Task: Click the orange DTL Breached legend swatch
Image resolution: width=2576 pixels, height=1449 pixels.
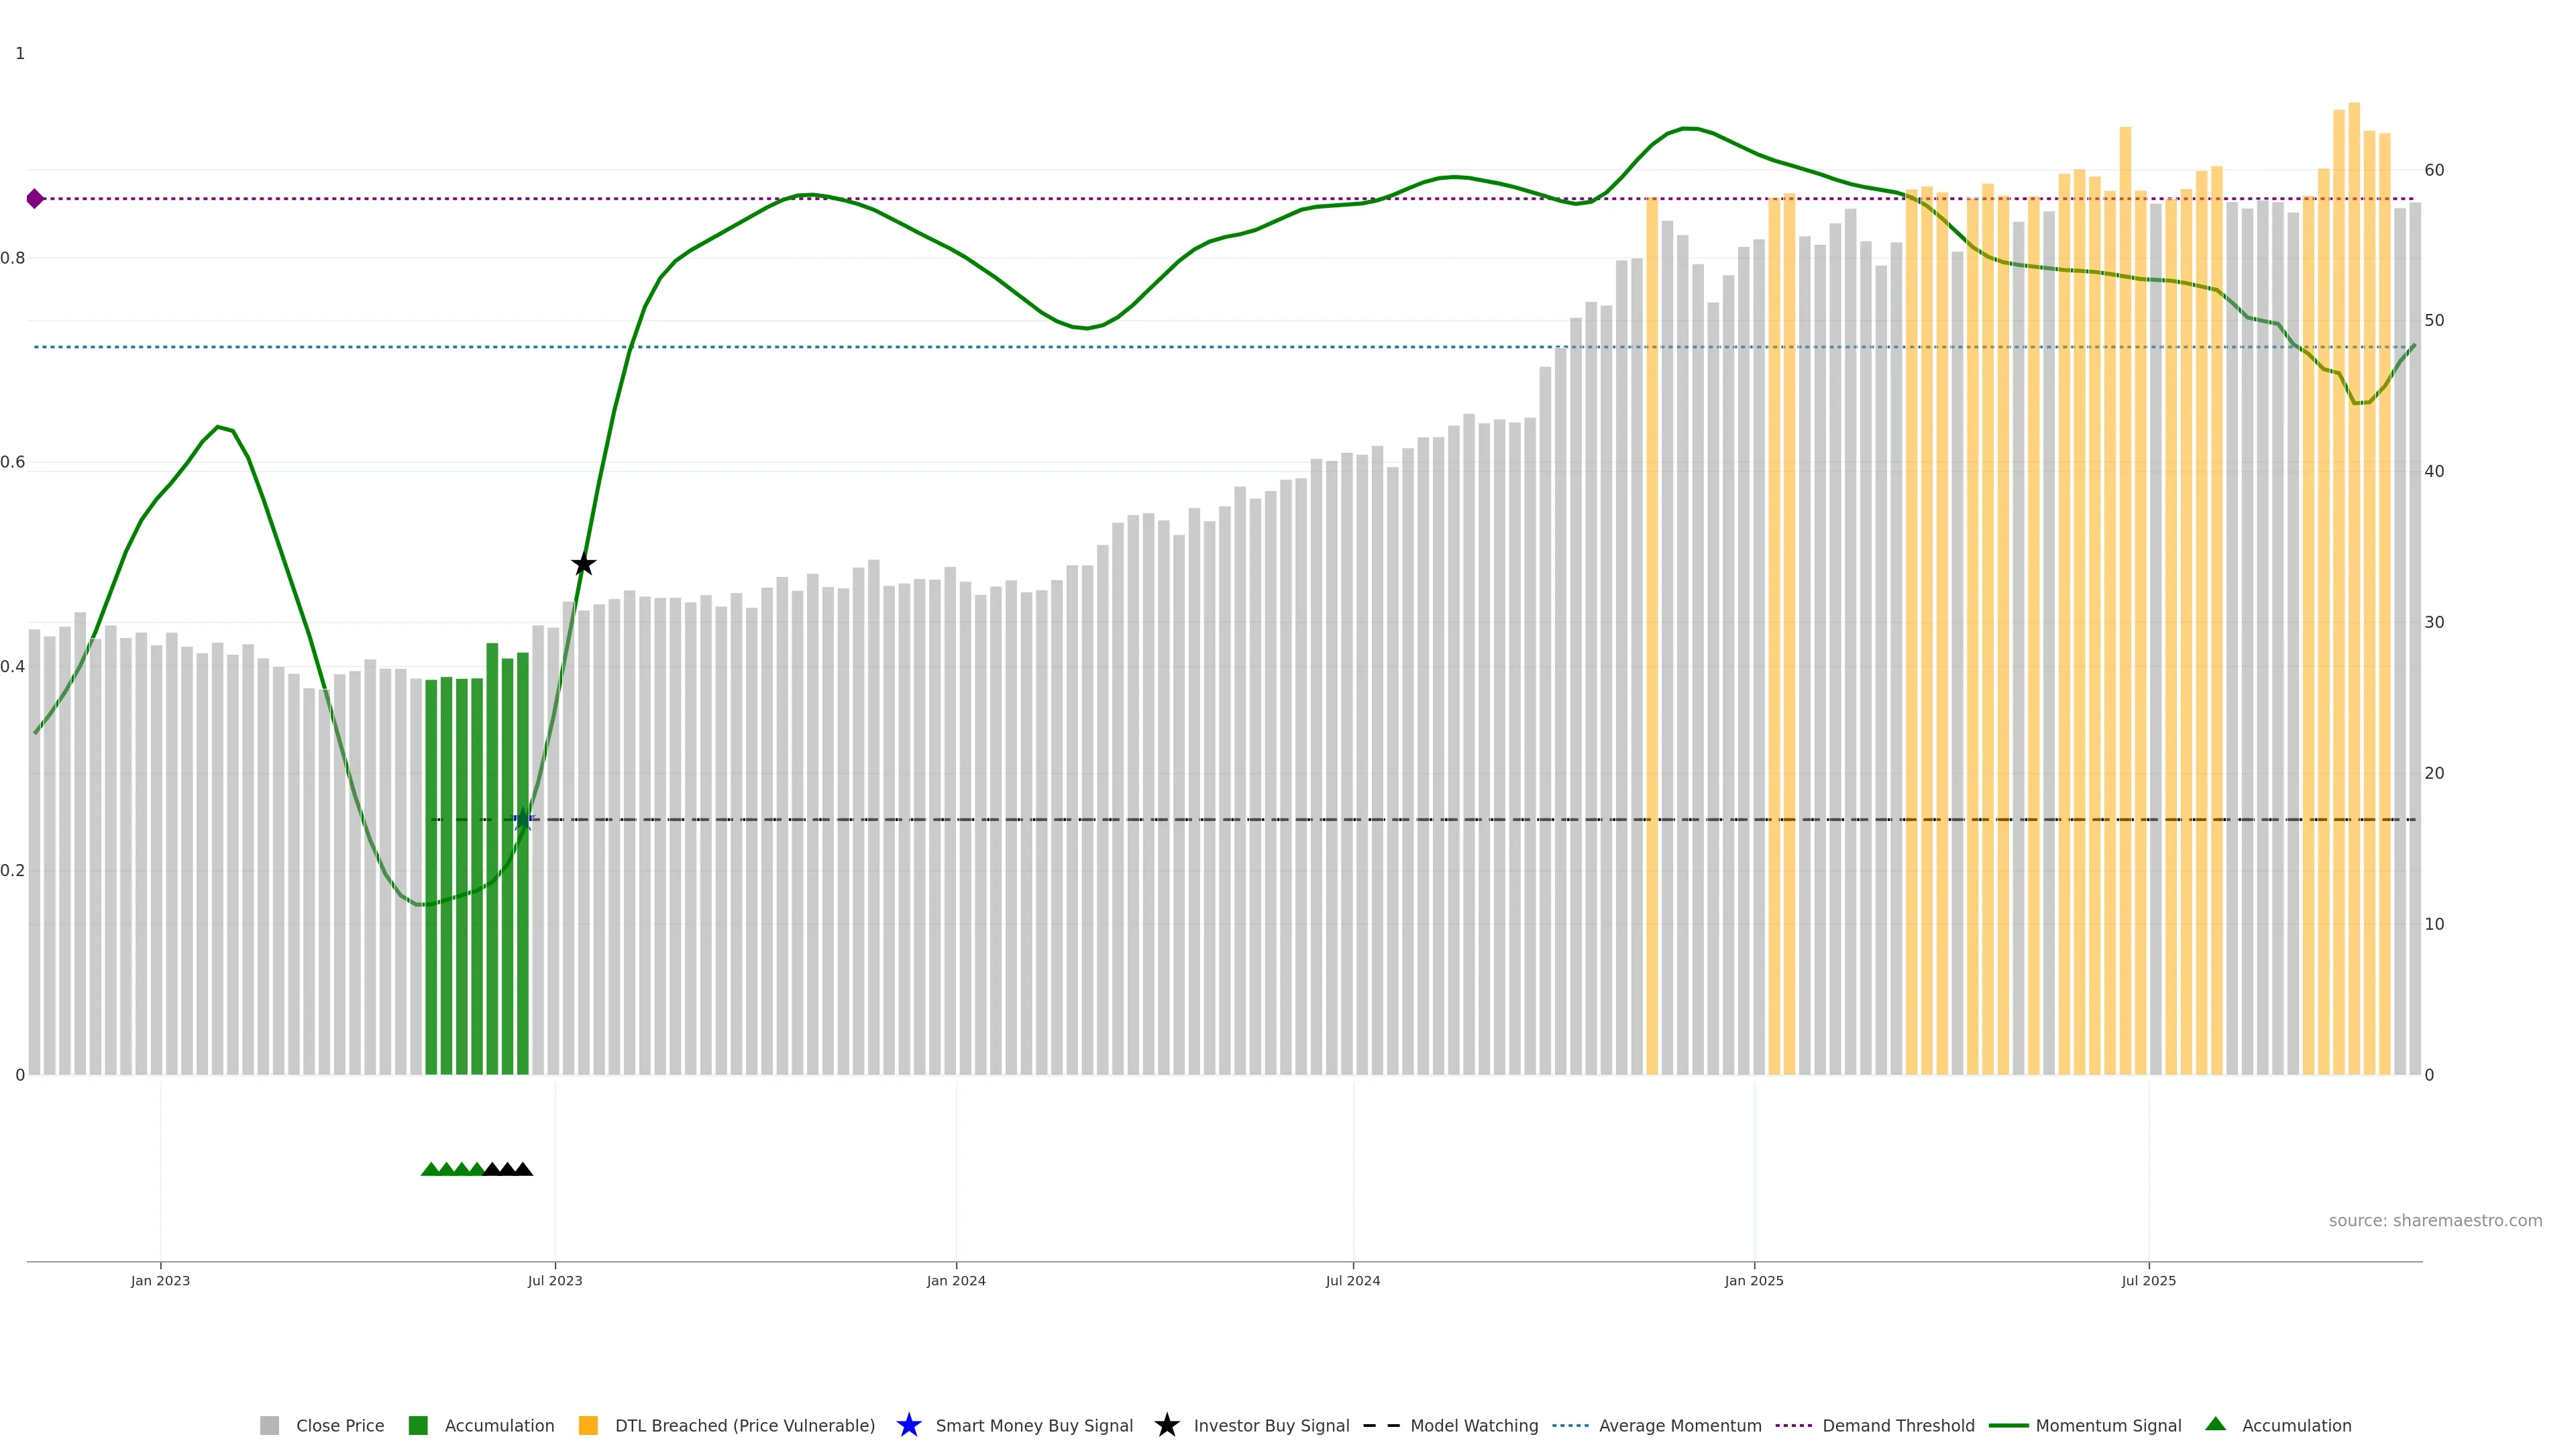Action: [588, 1426]
